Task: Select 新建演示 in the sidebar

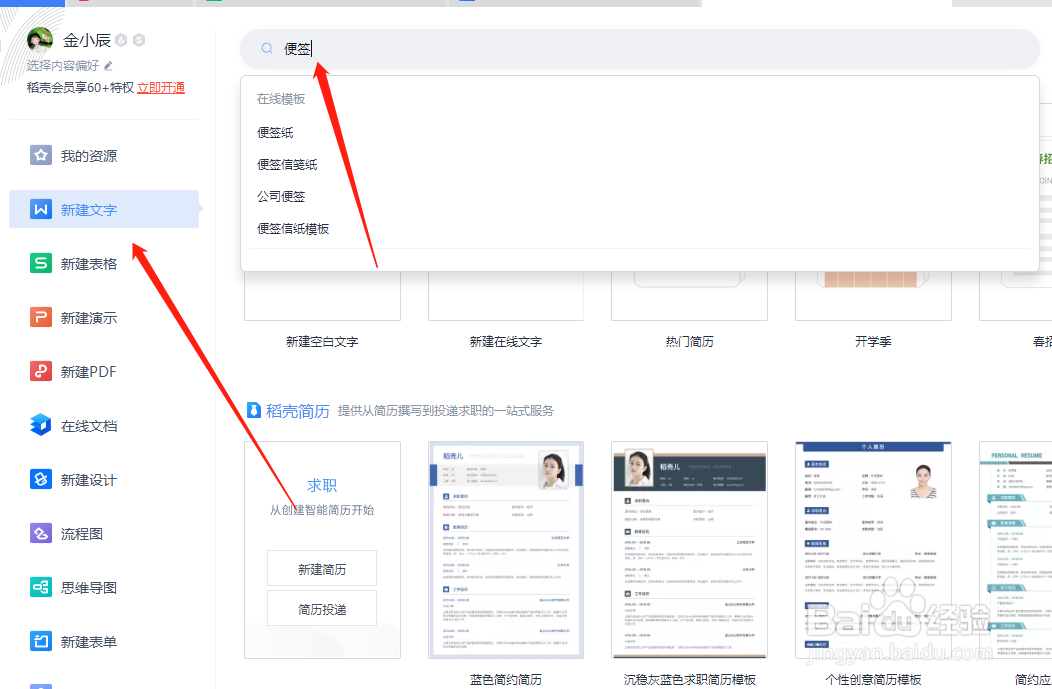Action: pyautogui.click(x=104, y=317)
